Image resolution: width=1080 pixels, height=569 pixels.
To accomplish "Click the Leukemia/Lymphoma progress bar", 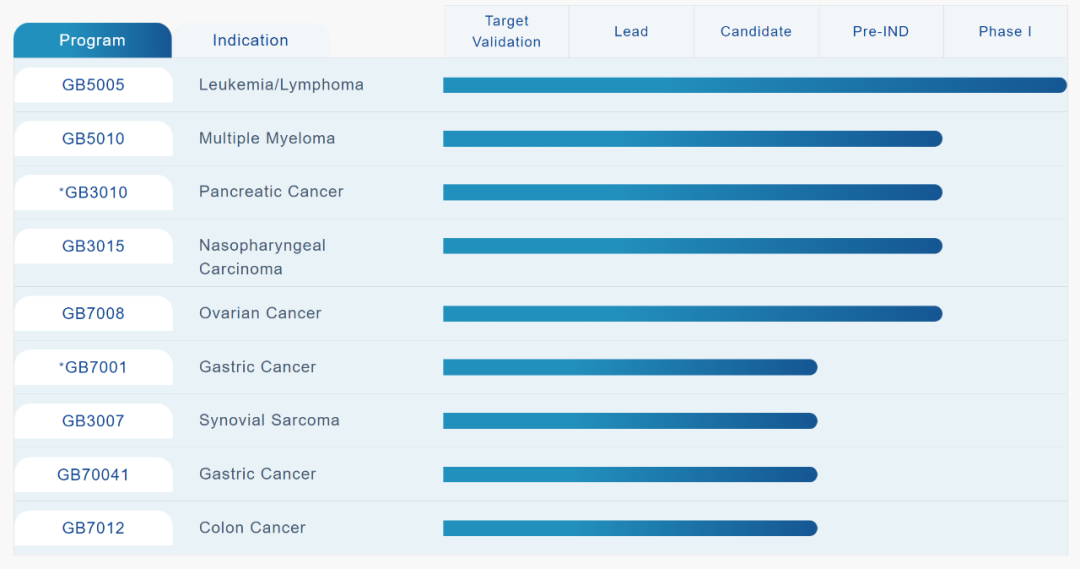I will tap(755, 85).
